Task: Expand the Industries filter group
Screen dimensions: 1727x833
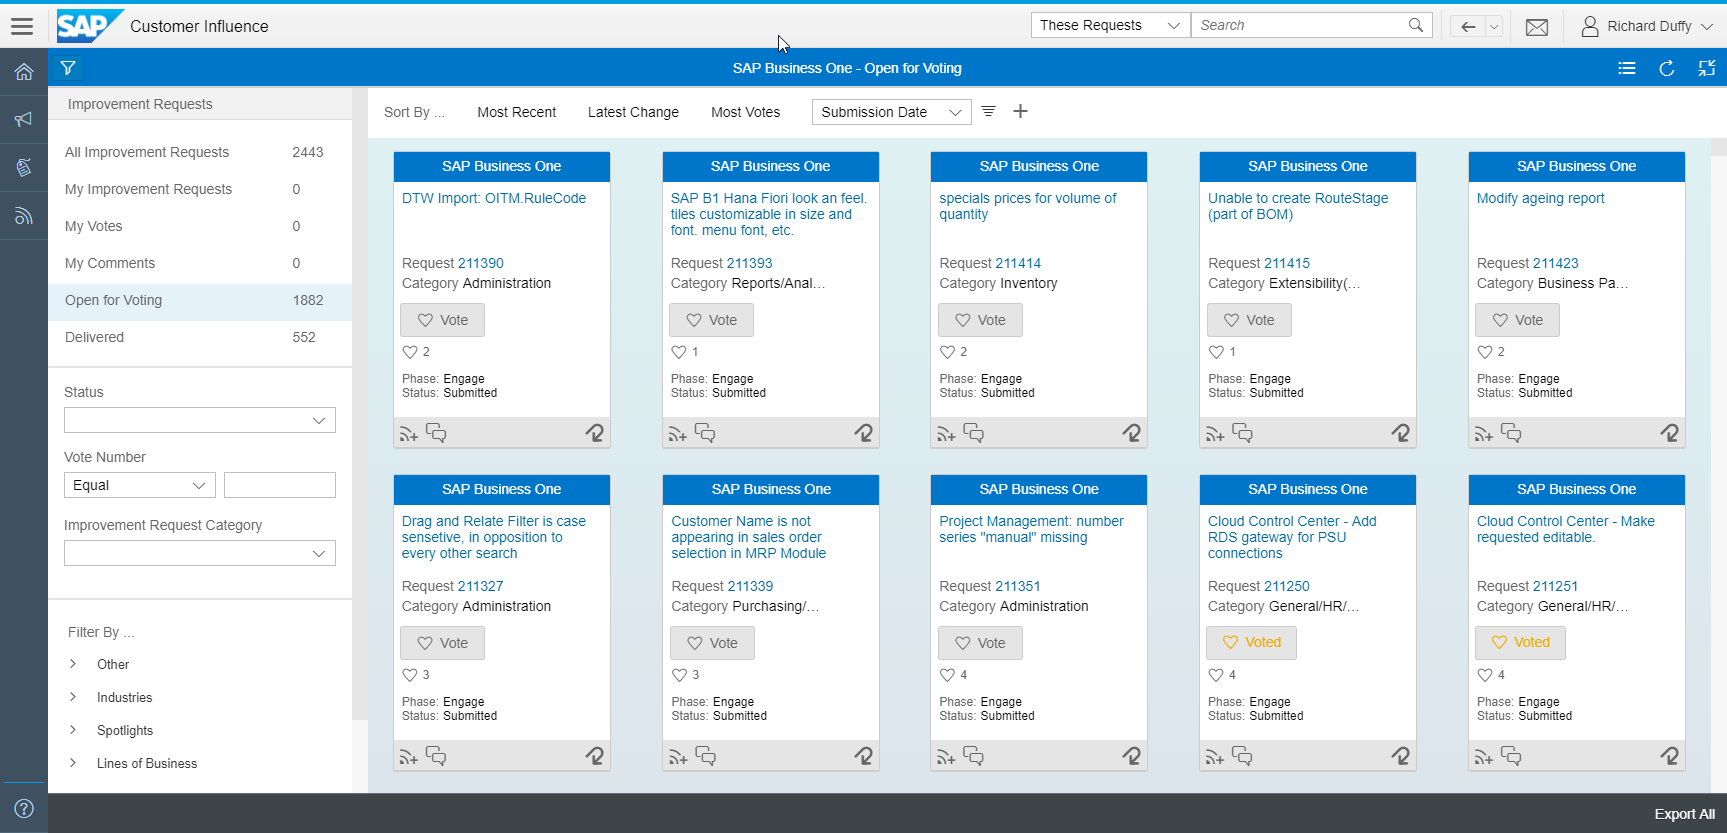Action: pyautogui.click(x=73, y=697)
